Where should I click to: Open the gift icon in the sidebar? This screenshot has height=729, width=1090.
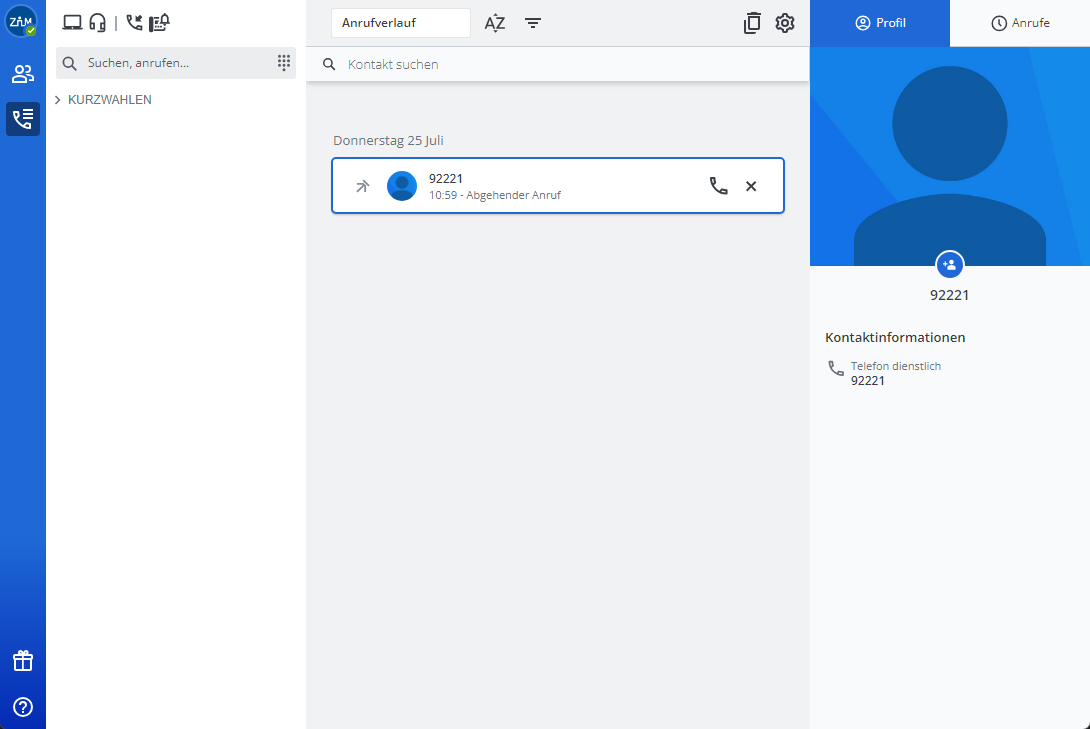tap(22, 661)
